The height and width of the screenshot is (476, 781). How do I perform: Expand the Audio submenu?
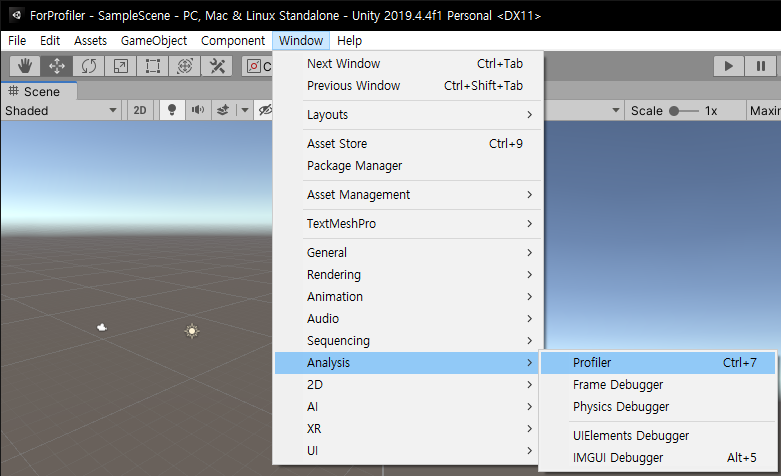coord(408,319)
